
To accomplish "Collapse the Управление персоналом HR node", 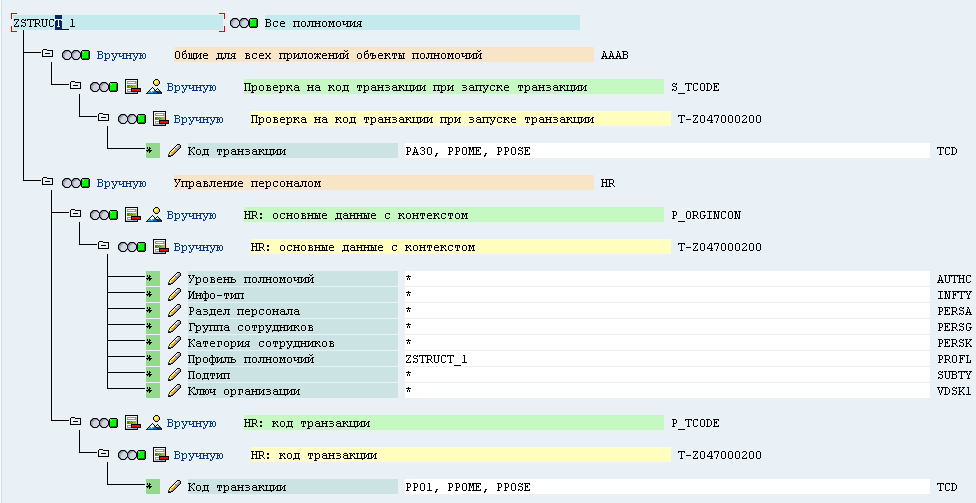I will (47, 182).
